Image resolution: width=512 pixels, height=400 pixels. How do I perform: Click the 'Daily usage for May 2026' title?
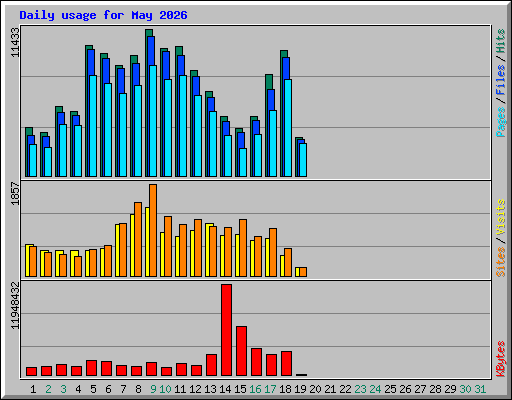[103, 15]
